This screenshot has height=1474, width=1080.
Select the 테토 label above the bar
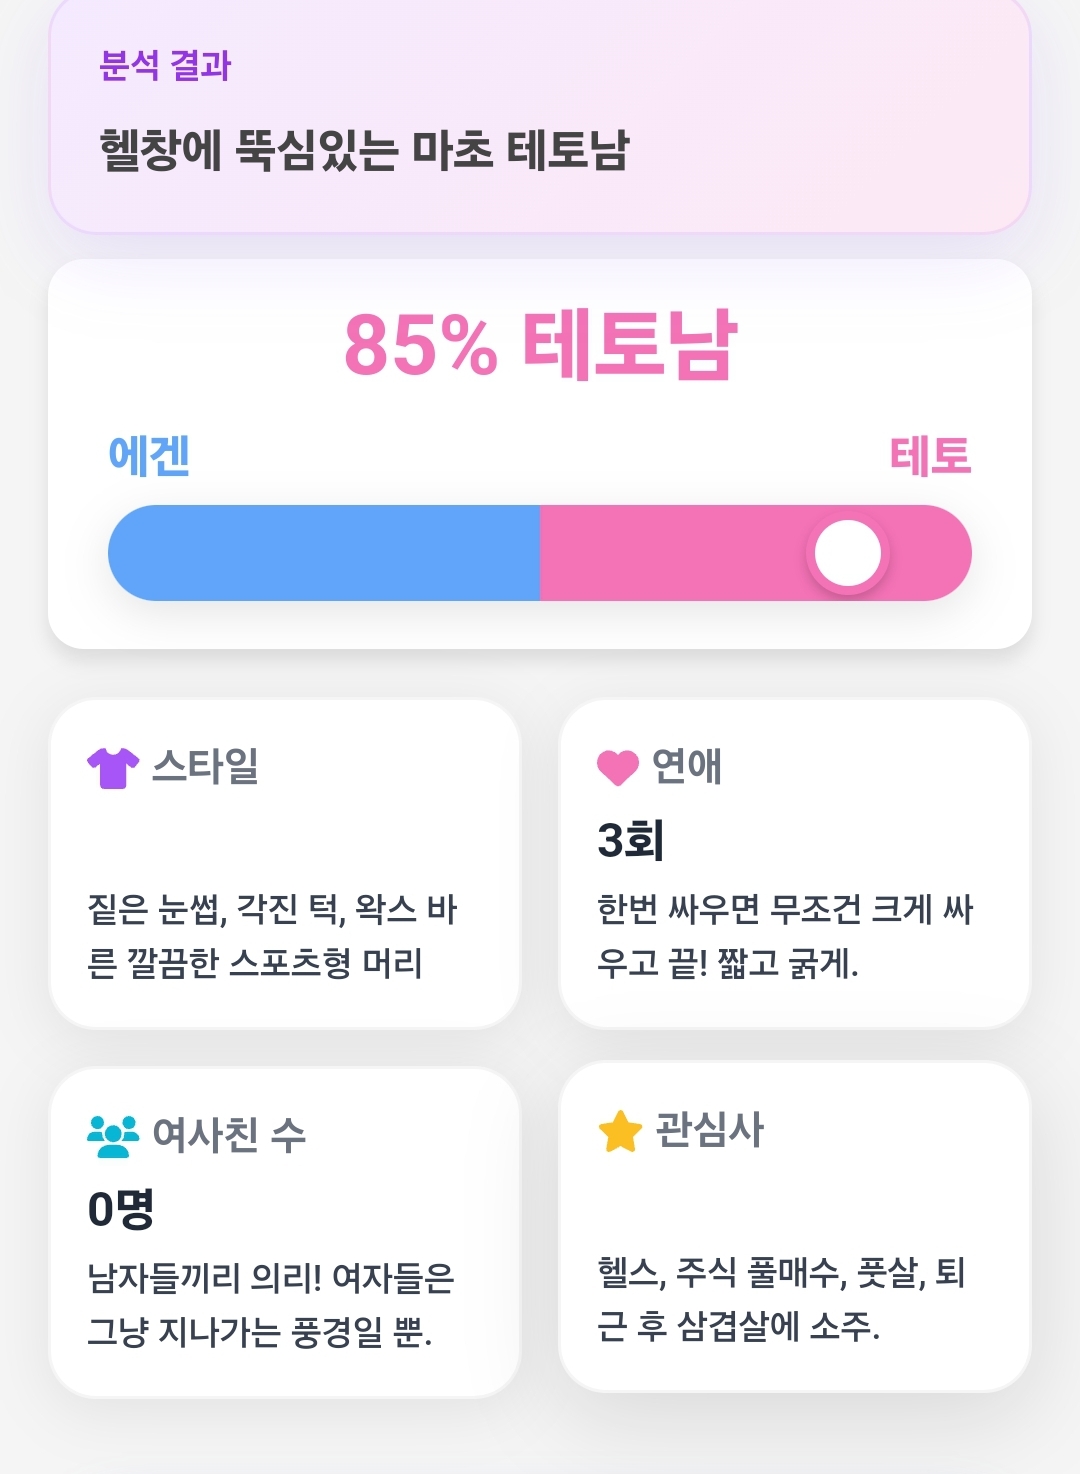coord(931,456)
